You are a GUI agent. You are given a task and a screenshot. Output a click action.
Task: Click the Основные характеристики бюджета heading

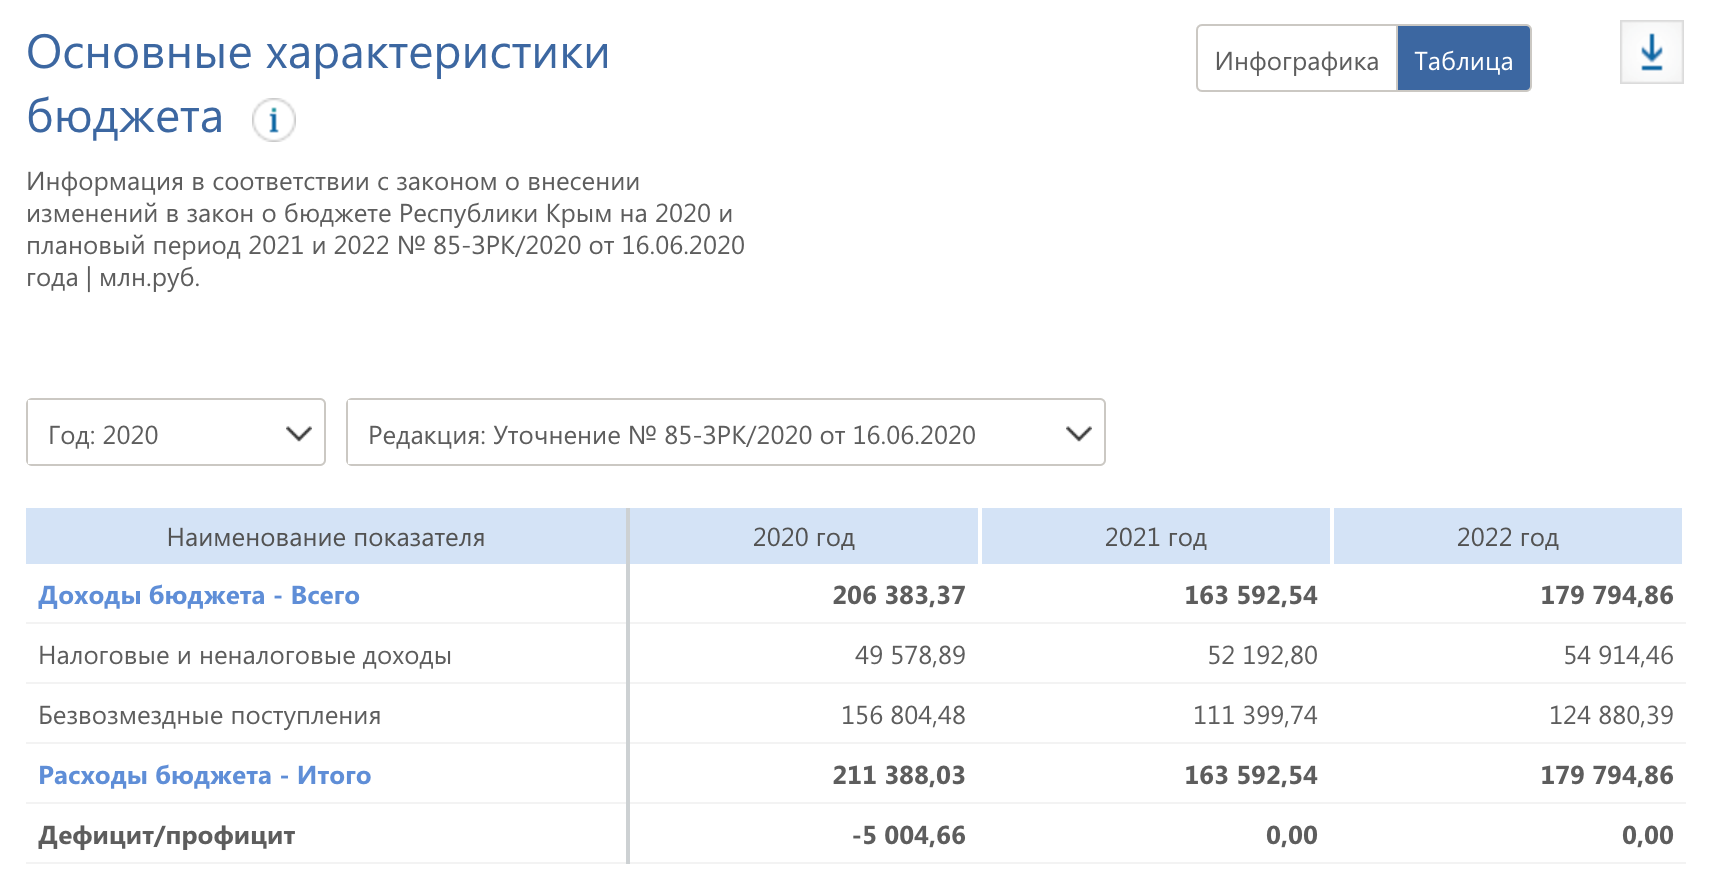tap(317, 84)
